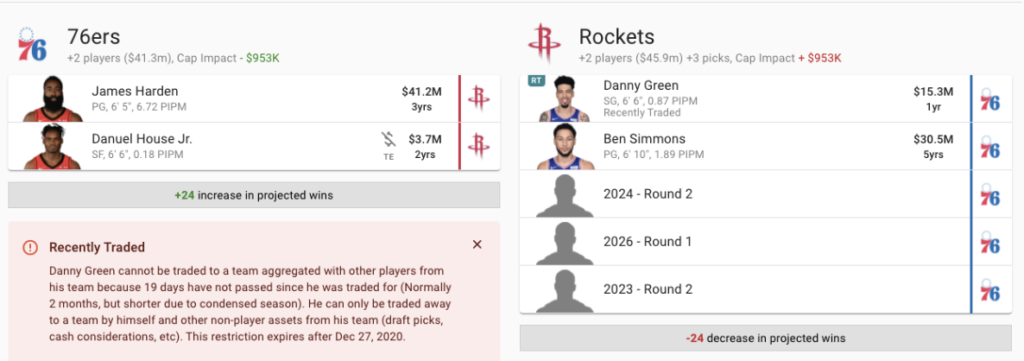Screen dimensions: 1024x361
Task: Click the Danny Green name
Action: tap(641, 86)
